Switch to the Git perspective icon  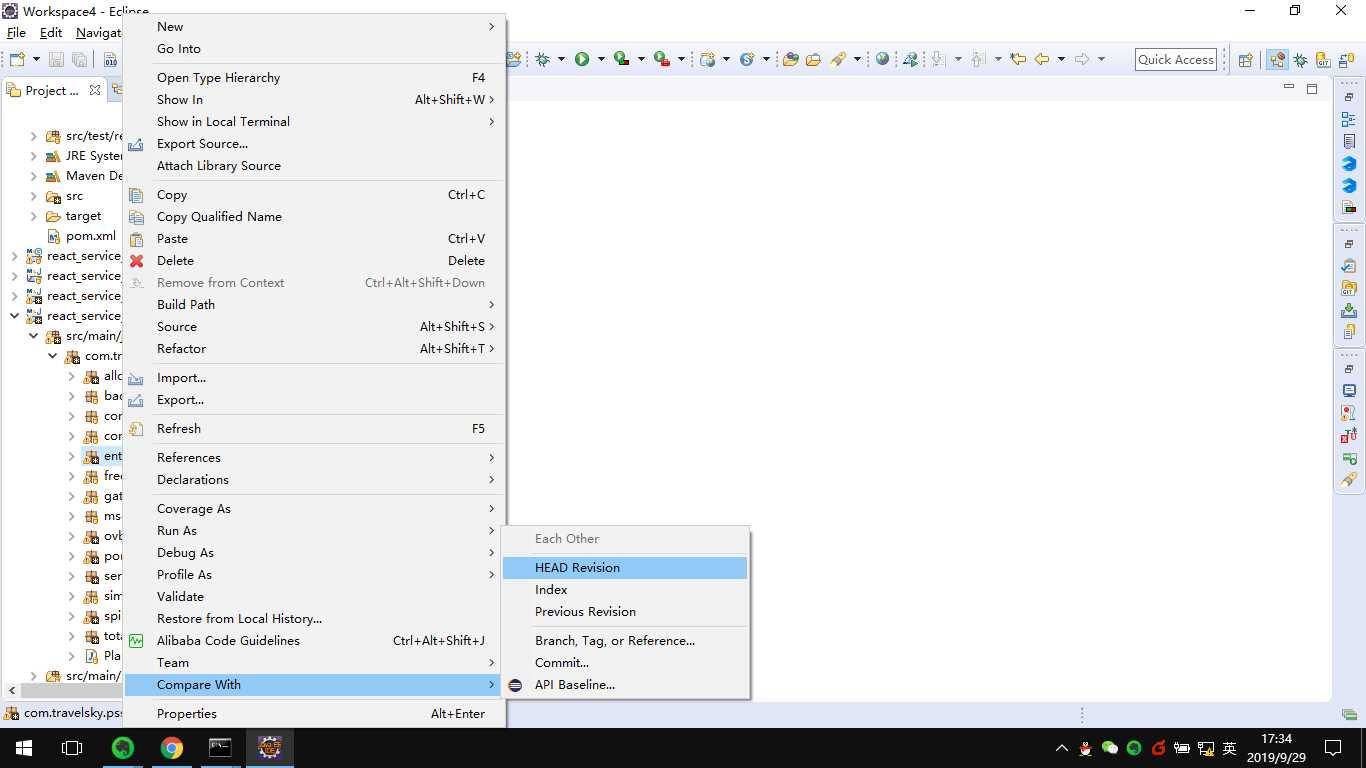(1323, 60)
